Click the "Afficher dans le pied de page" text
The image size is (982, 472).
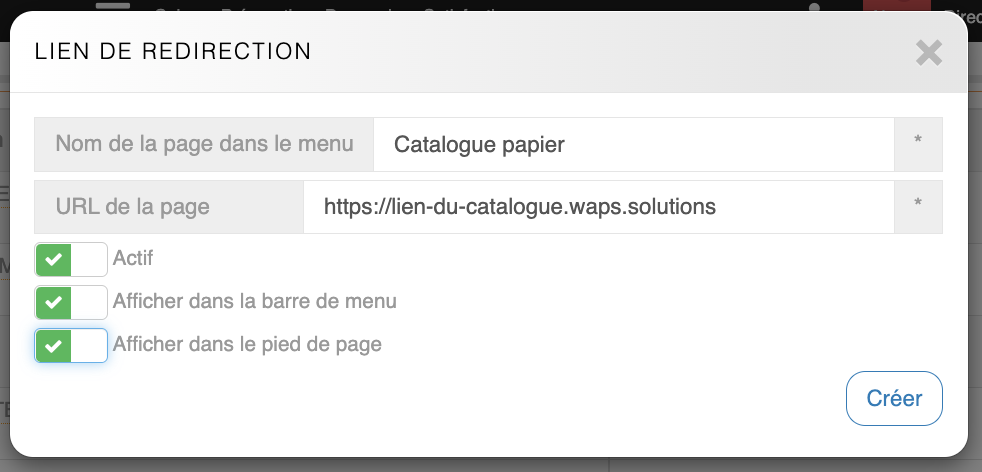pyautogui.click(x=247, y=345)
